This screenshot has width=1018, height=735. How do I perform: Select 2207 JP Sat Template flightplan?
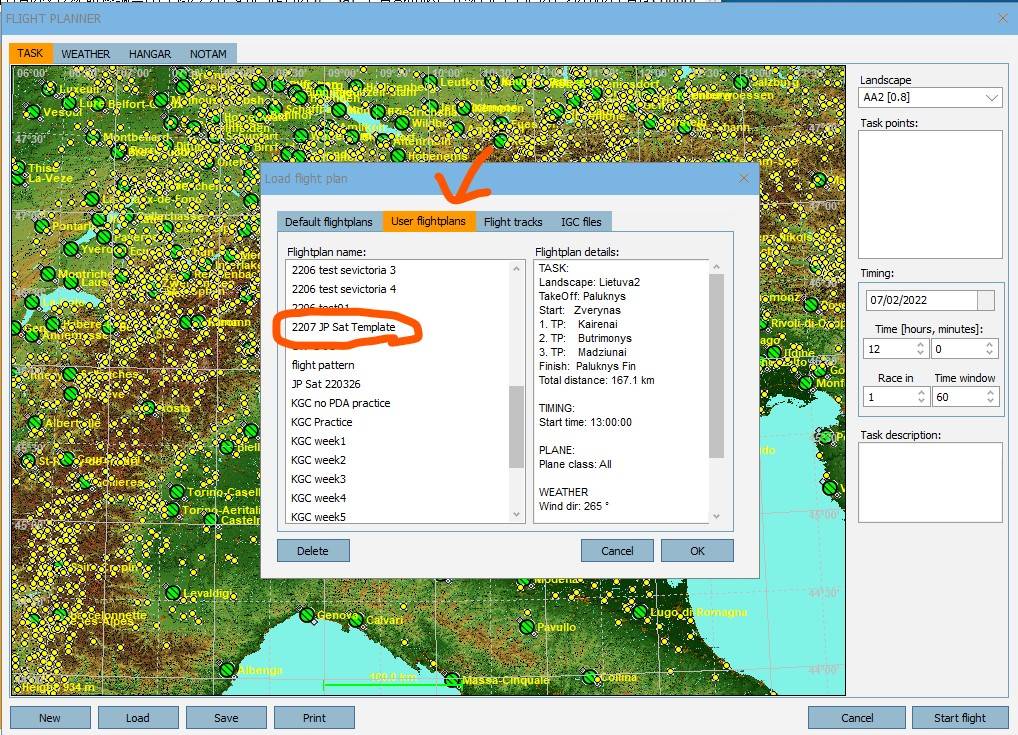(343, 327)
